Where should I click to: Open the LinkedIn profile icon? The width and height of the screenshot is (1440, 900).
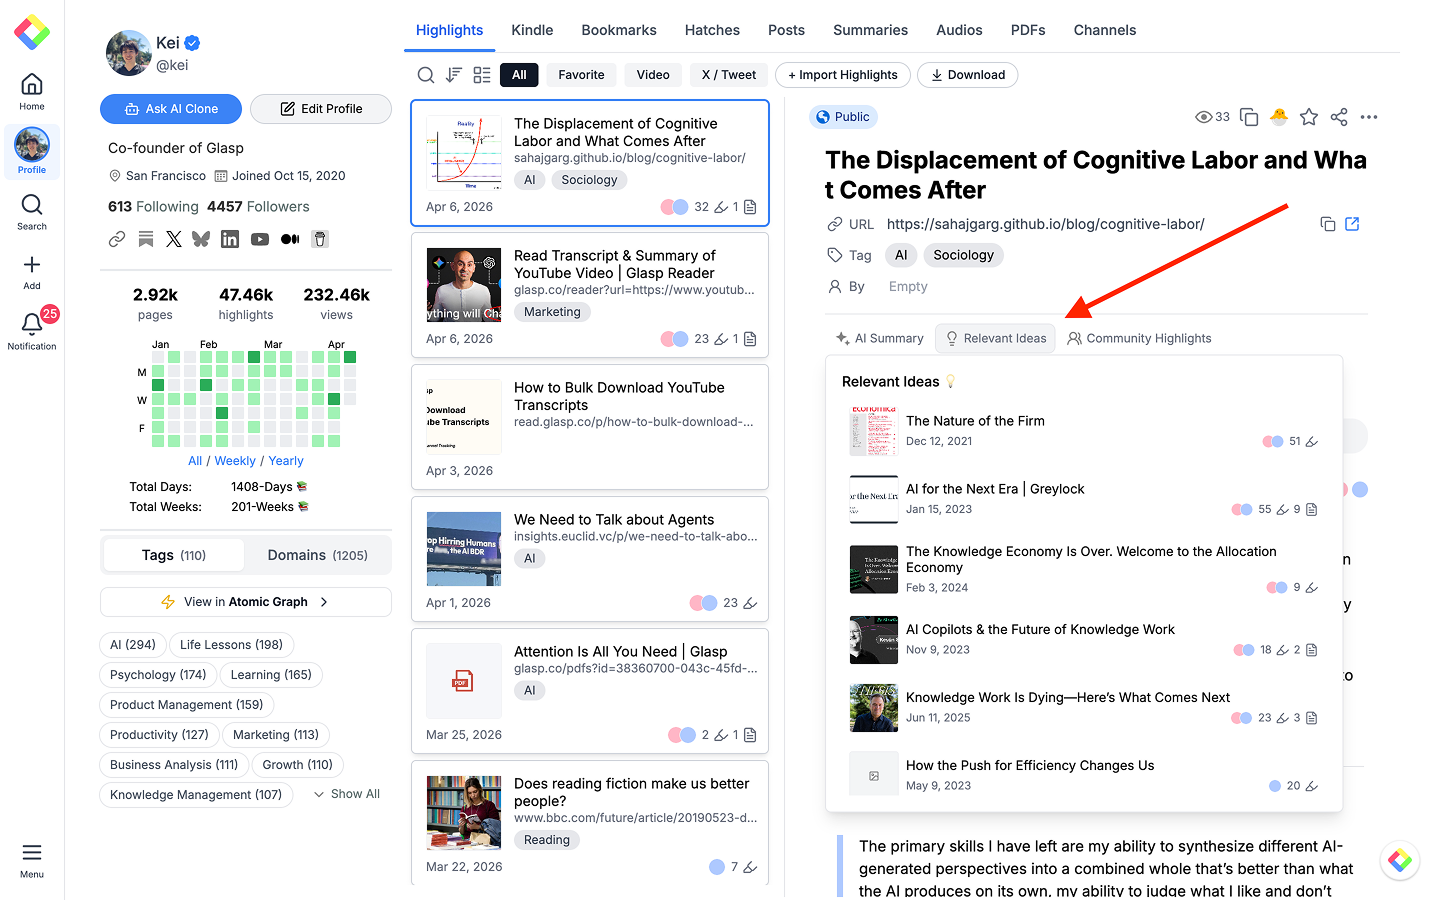click(x=230, y=239)
